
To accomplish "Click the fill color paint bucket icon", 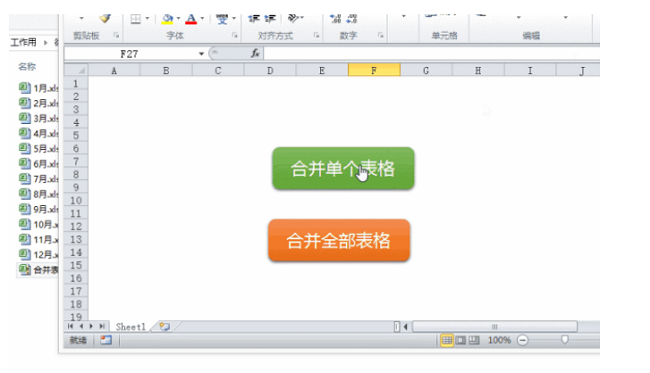I will click(x=167, y=19).
